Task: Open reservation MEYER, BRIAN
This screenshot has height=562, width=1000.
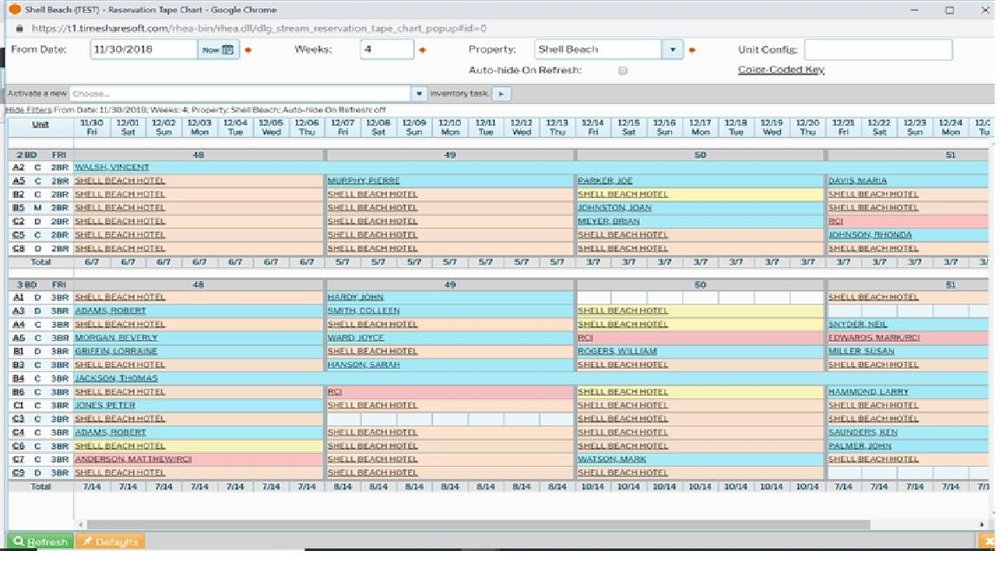Action: [608, 221]
